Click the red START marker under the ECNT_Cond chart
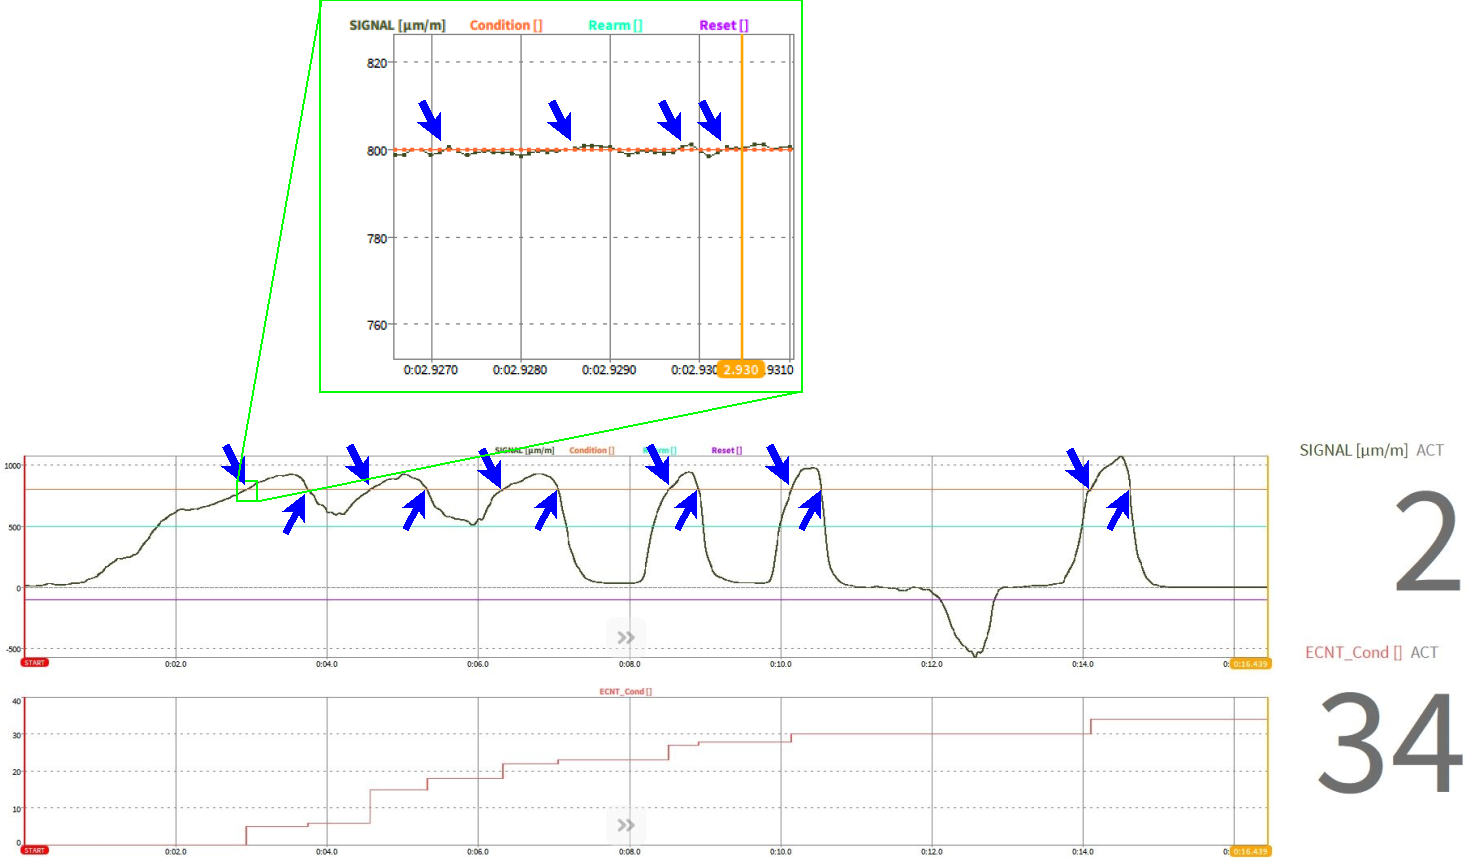 pos(35,850)
